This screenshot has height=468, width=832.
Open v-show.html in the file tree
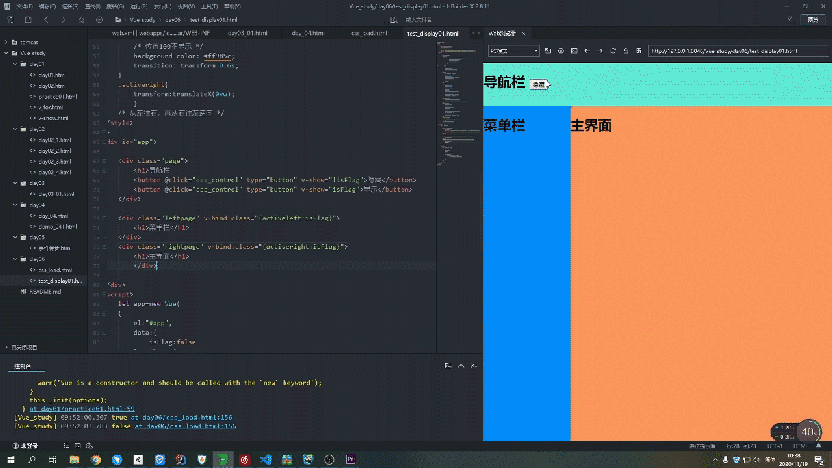[53, 118]
